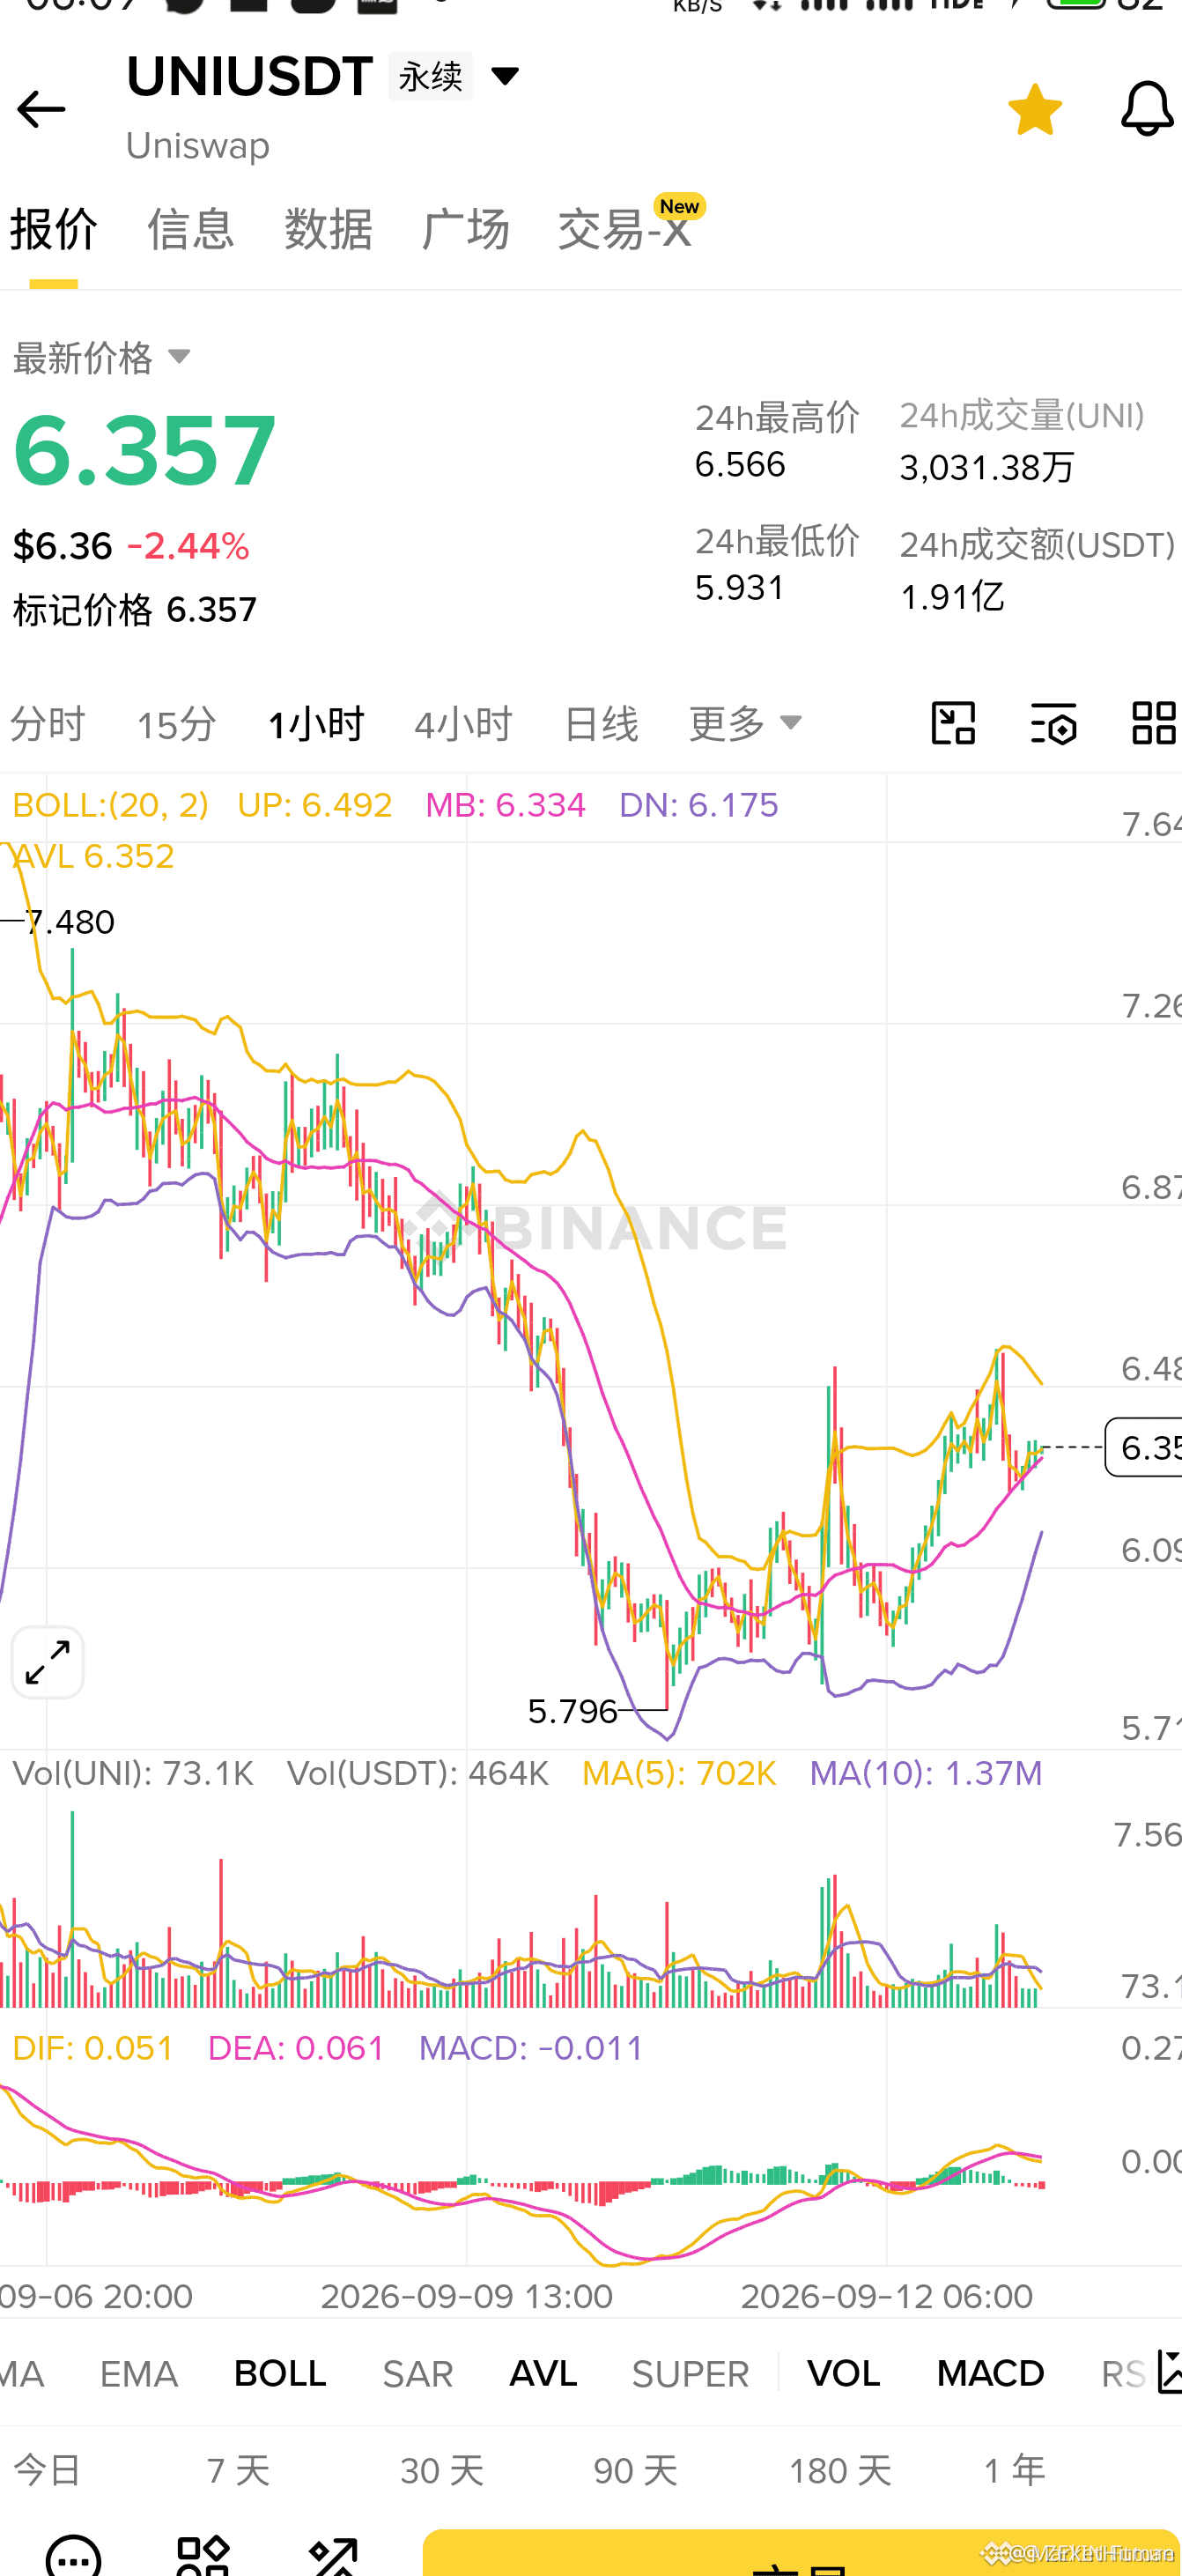Viewport: 1182px width, 2576px height.
Task: Select the 4小时 timeframe
Action: coord(463,724)
